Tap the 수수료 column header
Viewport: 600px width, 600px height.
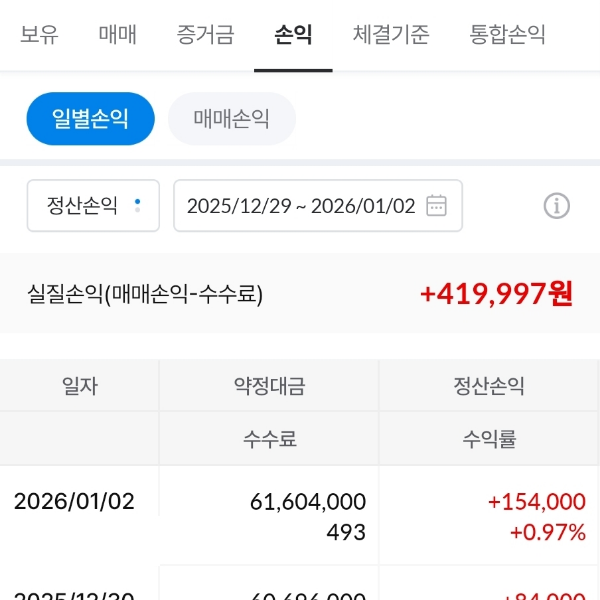coord(269,439)
